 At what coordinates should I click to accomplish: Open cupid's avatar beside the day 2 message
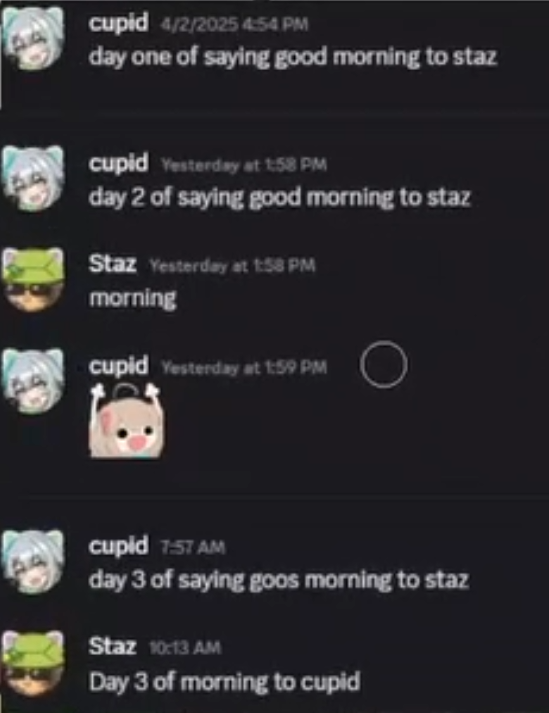click(x=33, y=179)
